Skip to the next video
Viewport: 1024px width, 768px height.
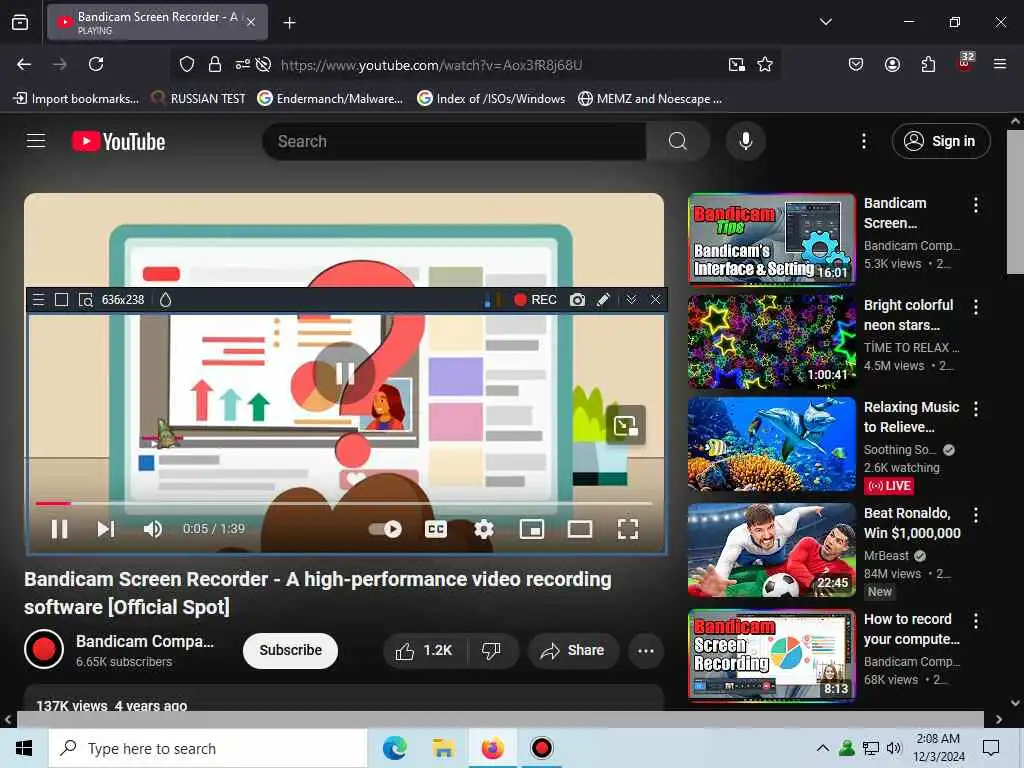[106, 529]
